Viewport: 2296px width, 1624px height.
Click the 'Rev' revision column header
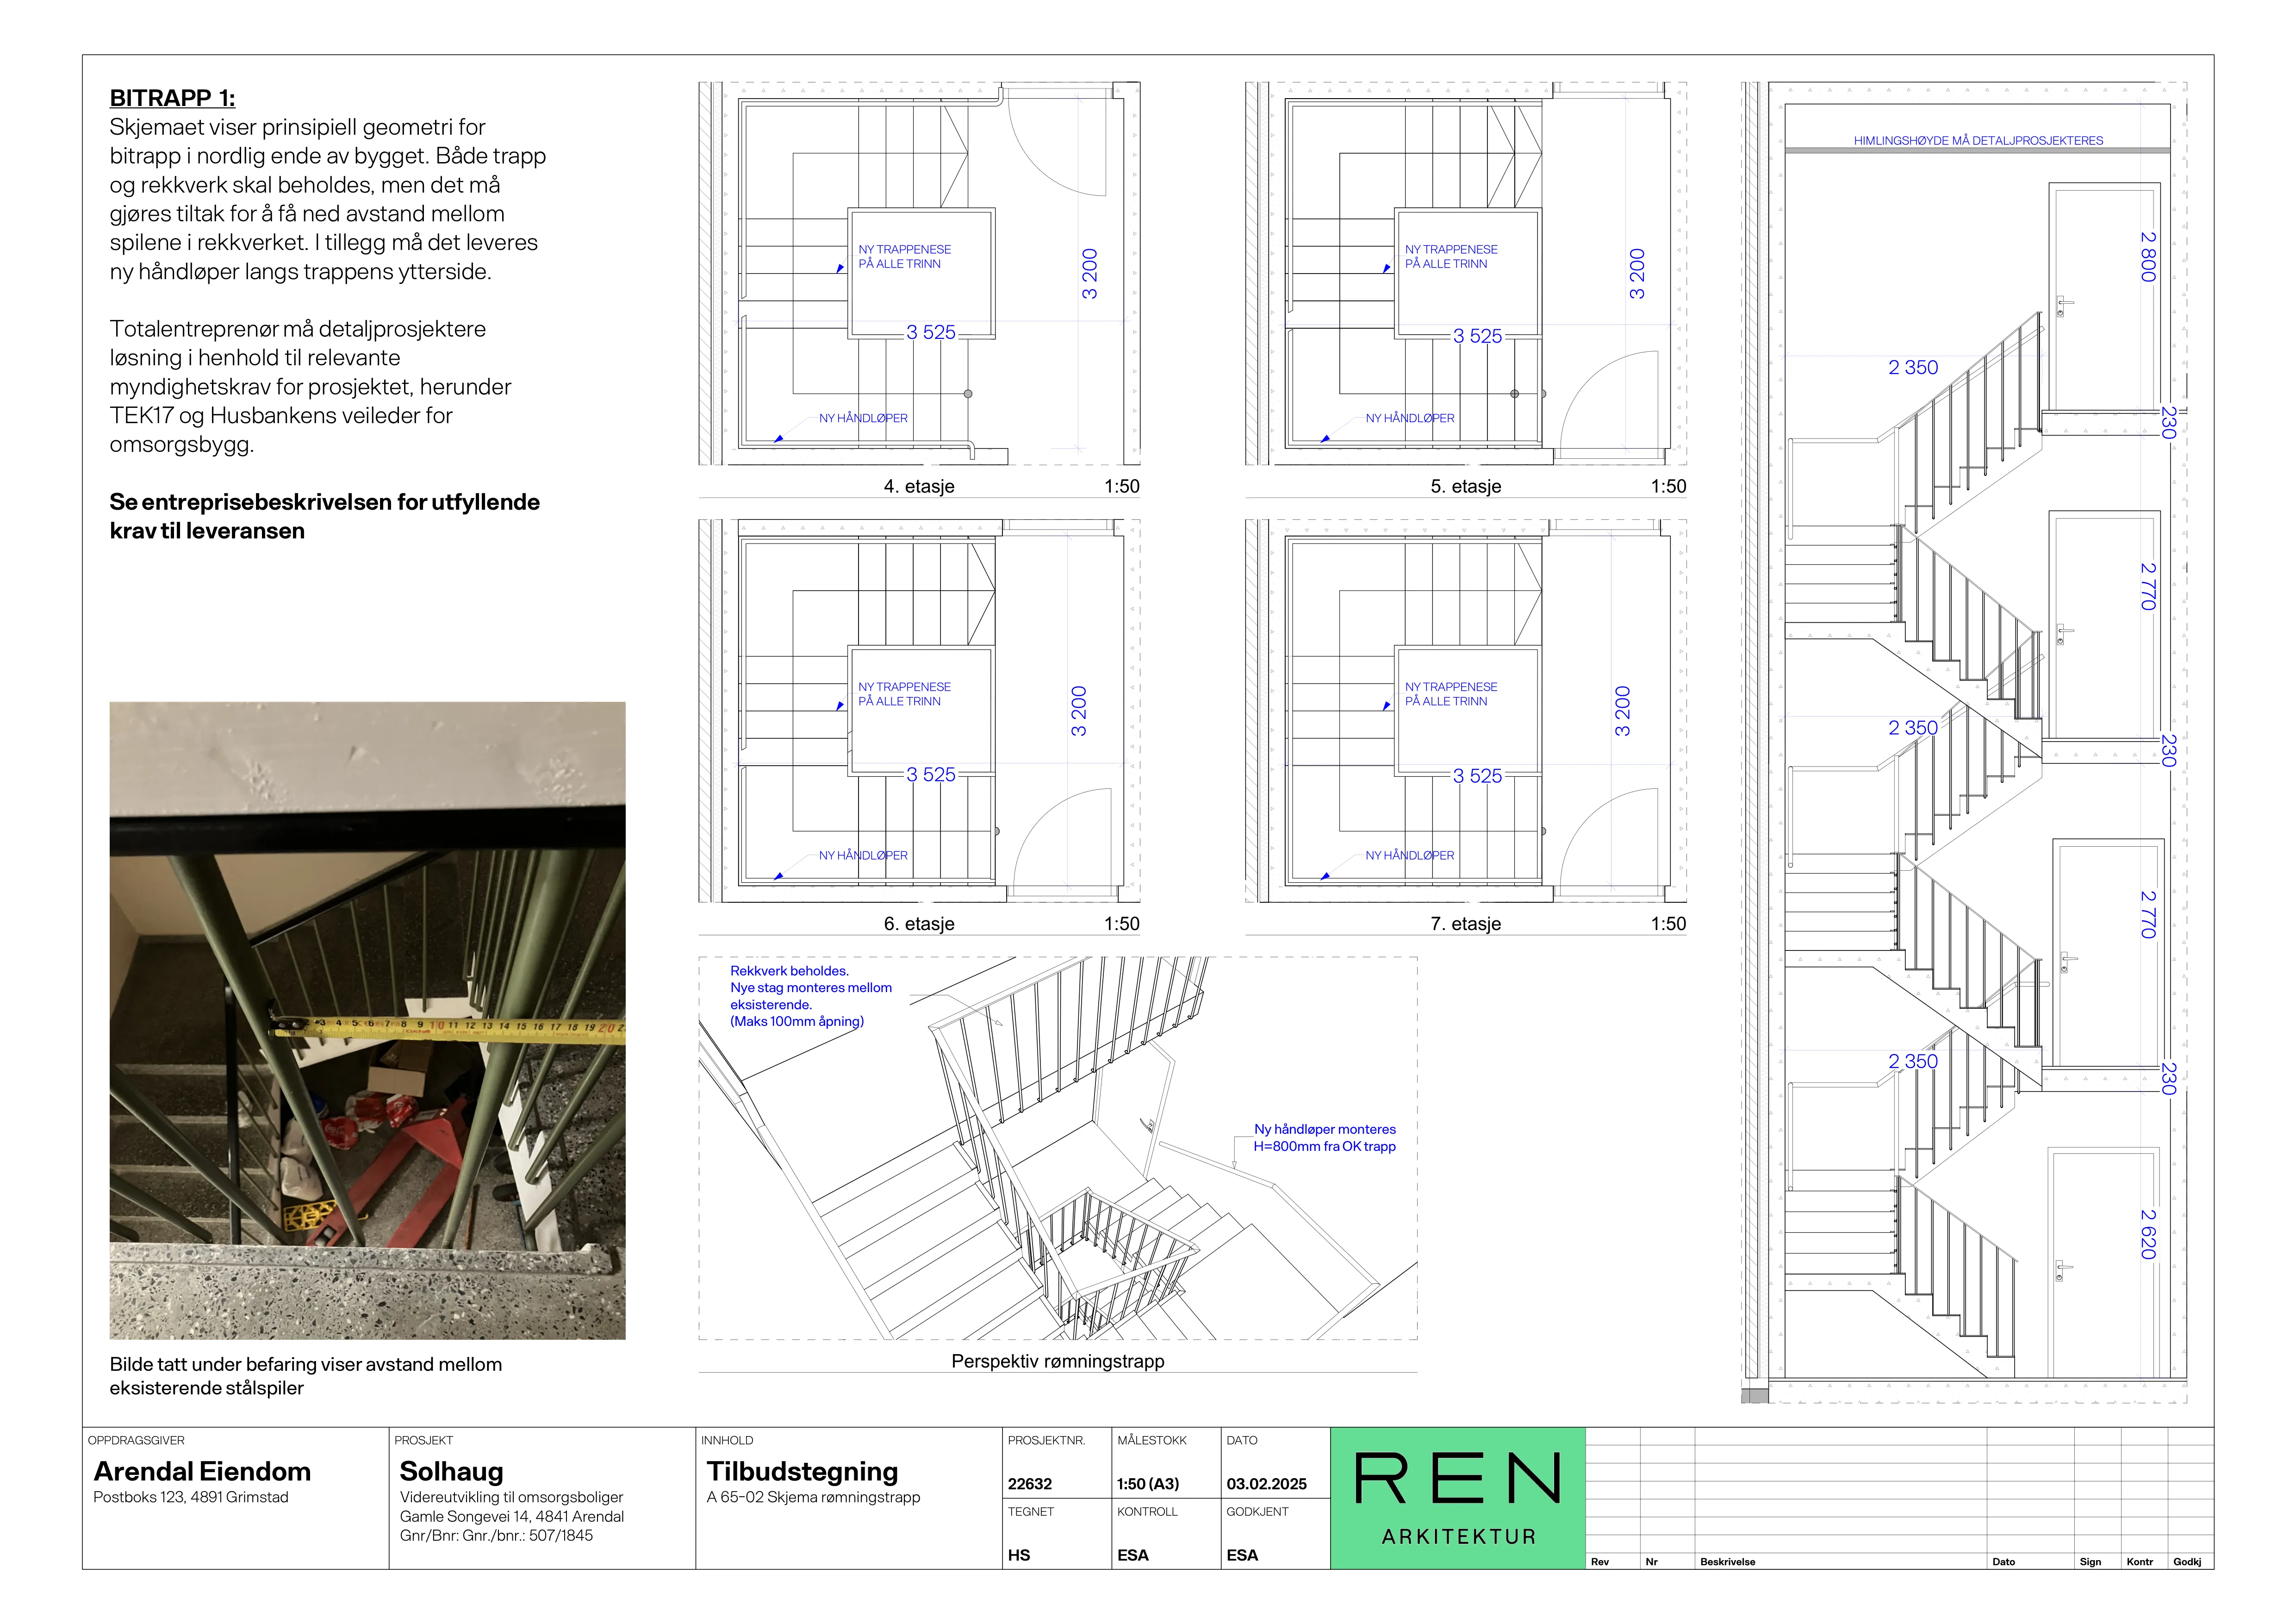(x=1600, y=1562)
